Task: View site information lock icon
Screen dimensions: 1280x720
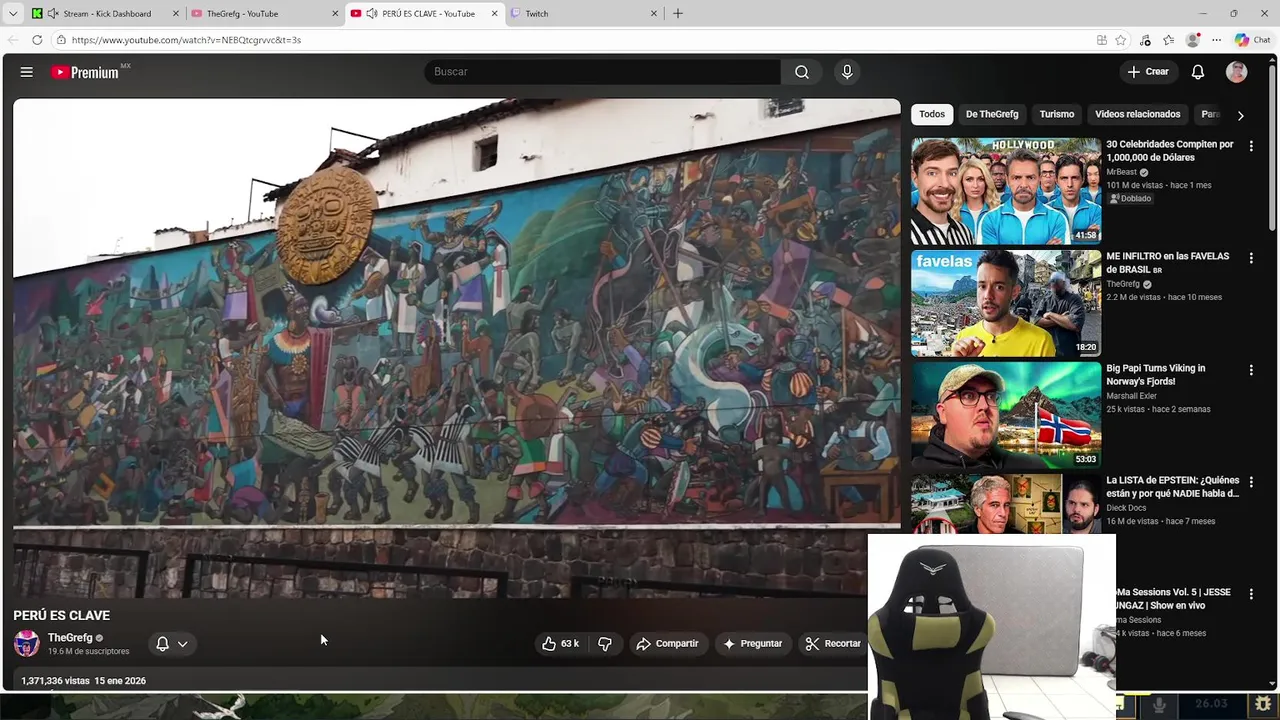Action: click(x=61, y=40)
